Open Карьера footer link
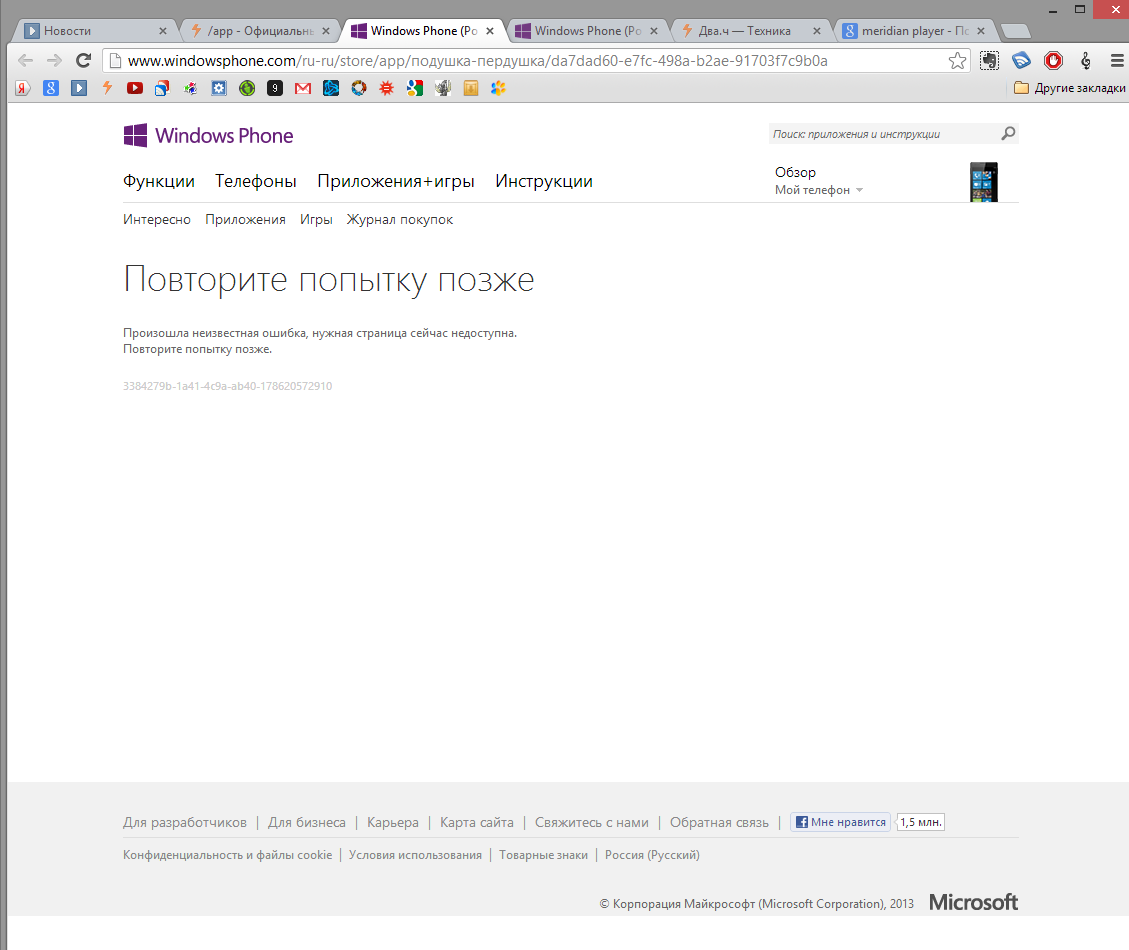Image resolution: width=1129 pixels, height=950 pixels. coord(392,823)
